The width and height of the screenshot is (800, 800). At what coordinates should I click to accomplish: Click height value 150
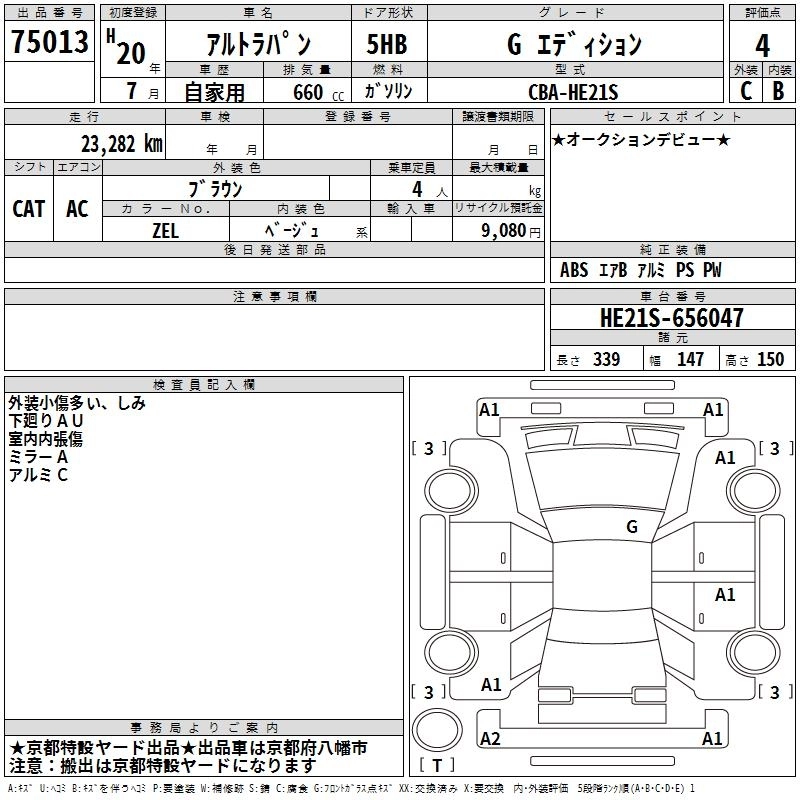tap(770, 359)
